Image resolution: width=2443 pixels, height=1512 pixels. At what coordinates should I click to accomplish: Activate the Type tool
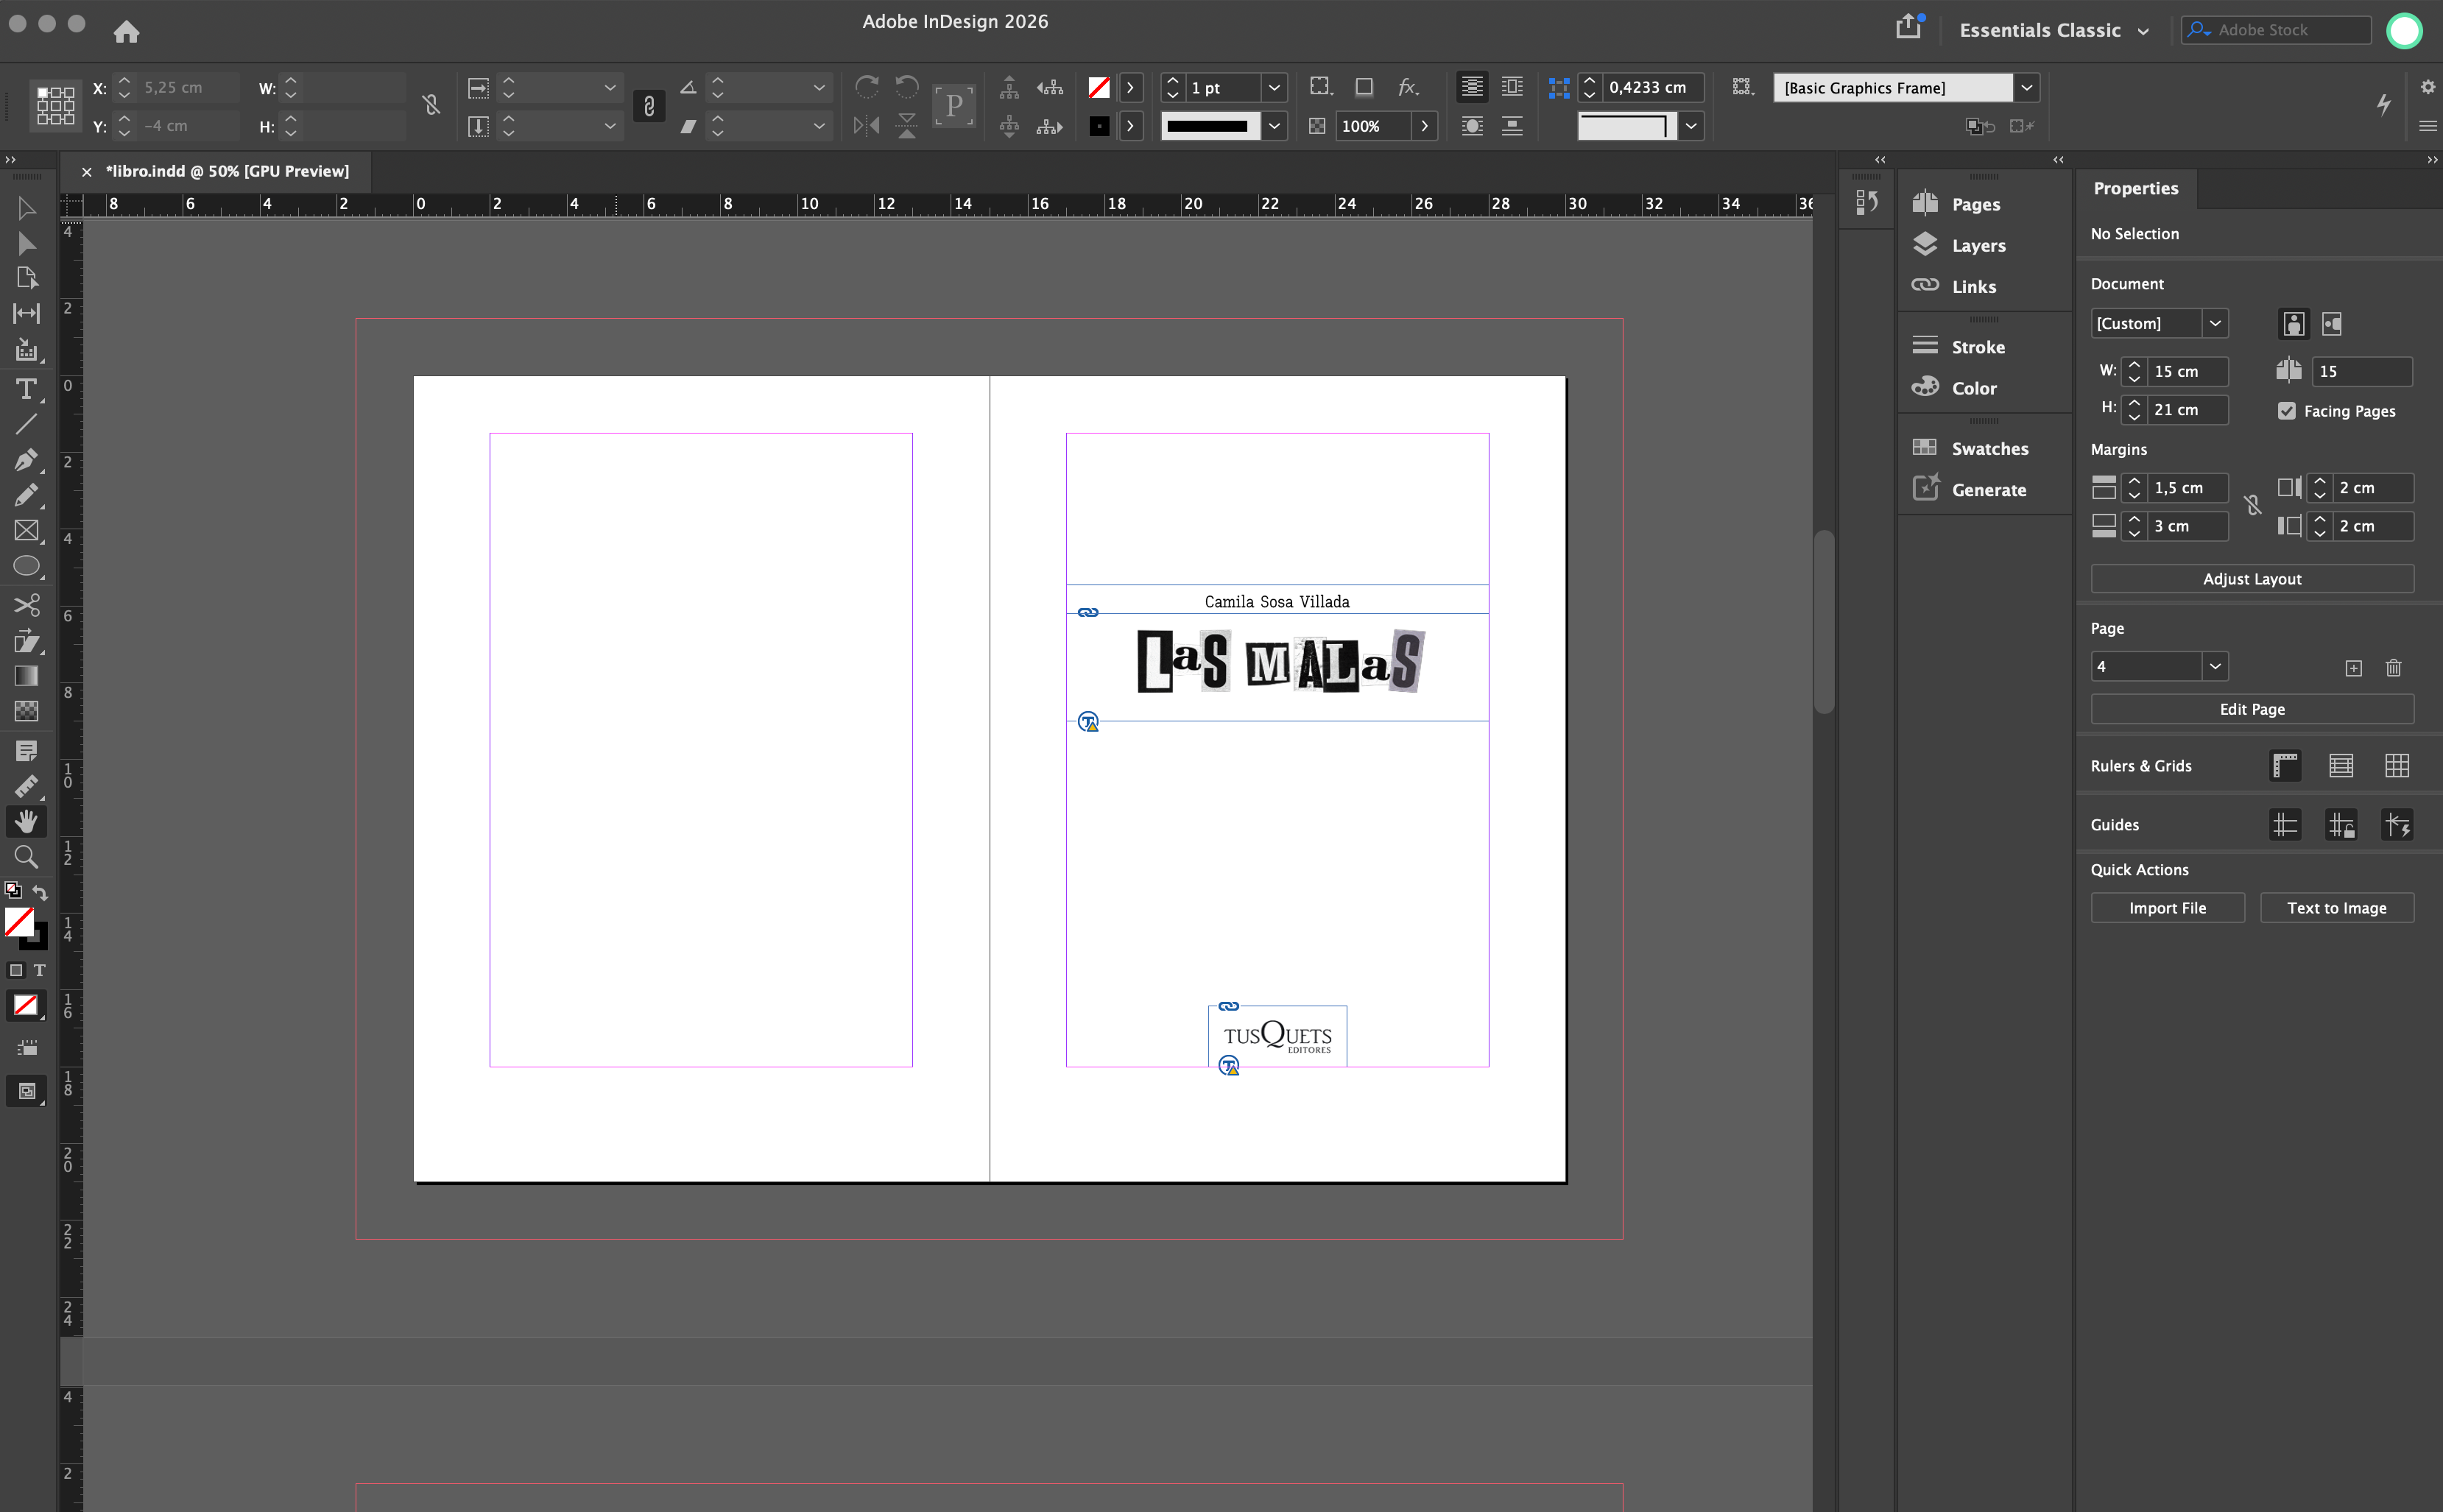coord(26,389)
